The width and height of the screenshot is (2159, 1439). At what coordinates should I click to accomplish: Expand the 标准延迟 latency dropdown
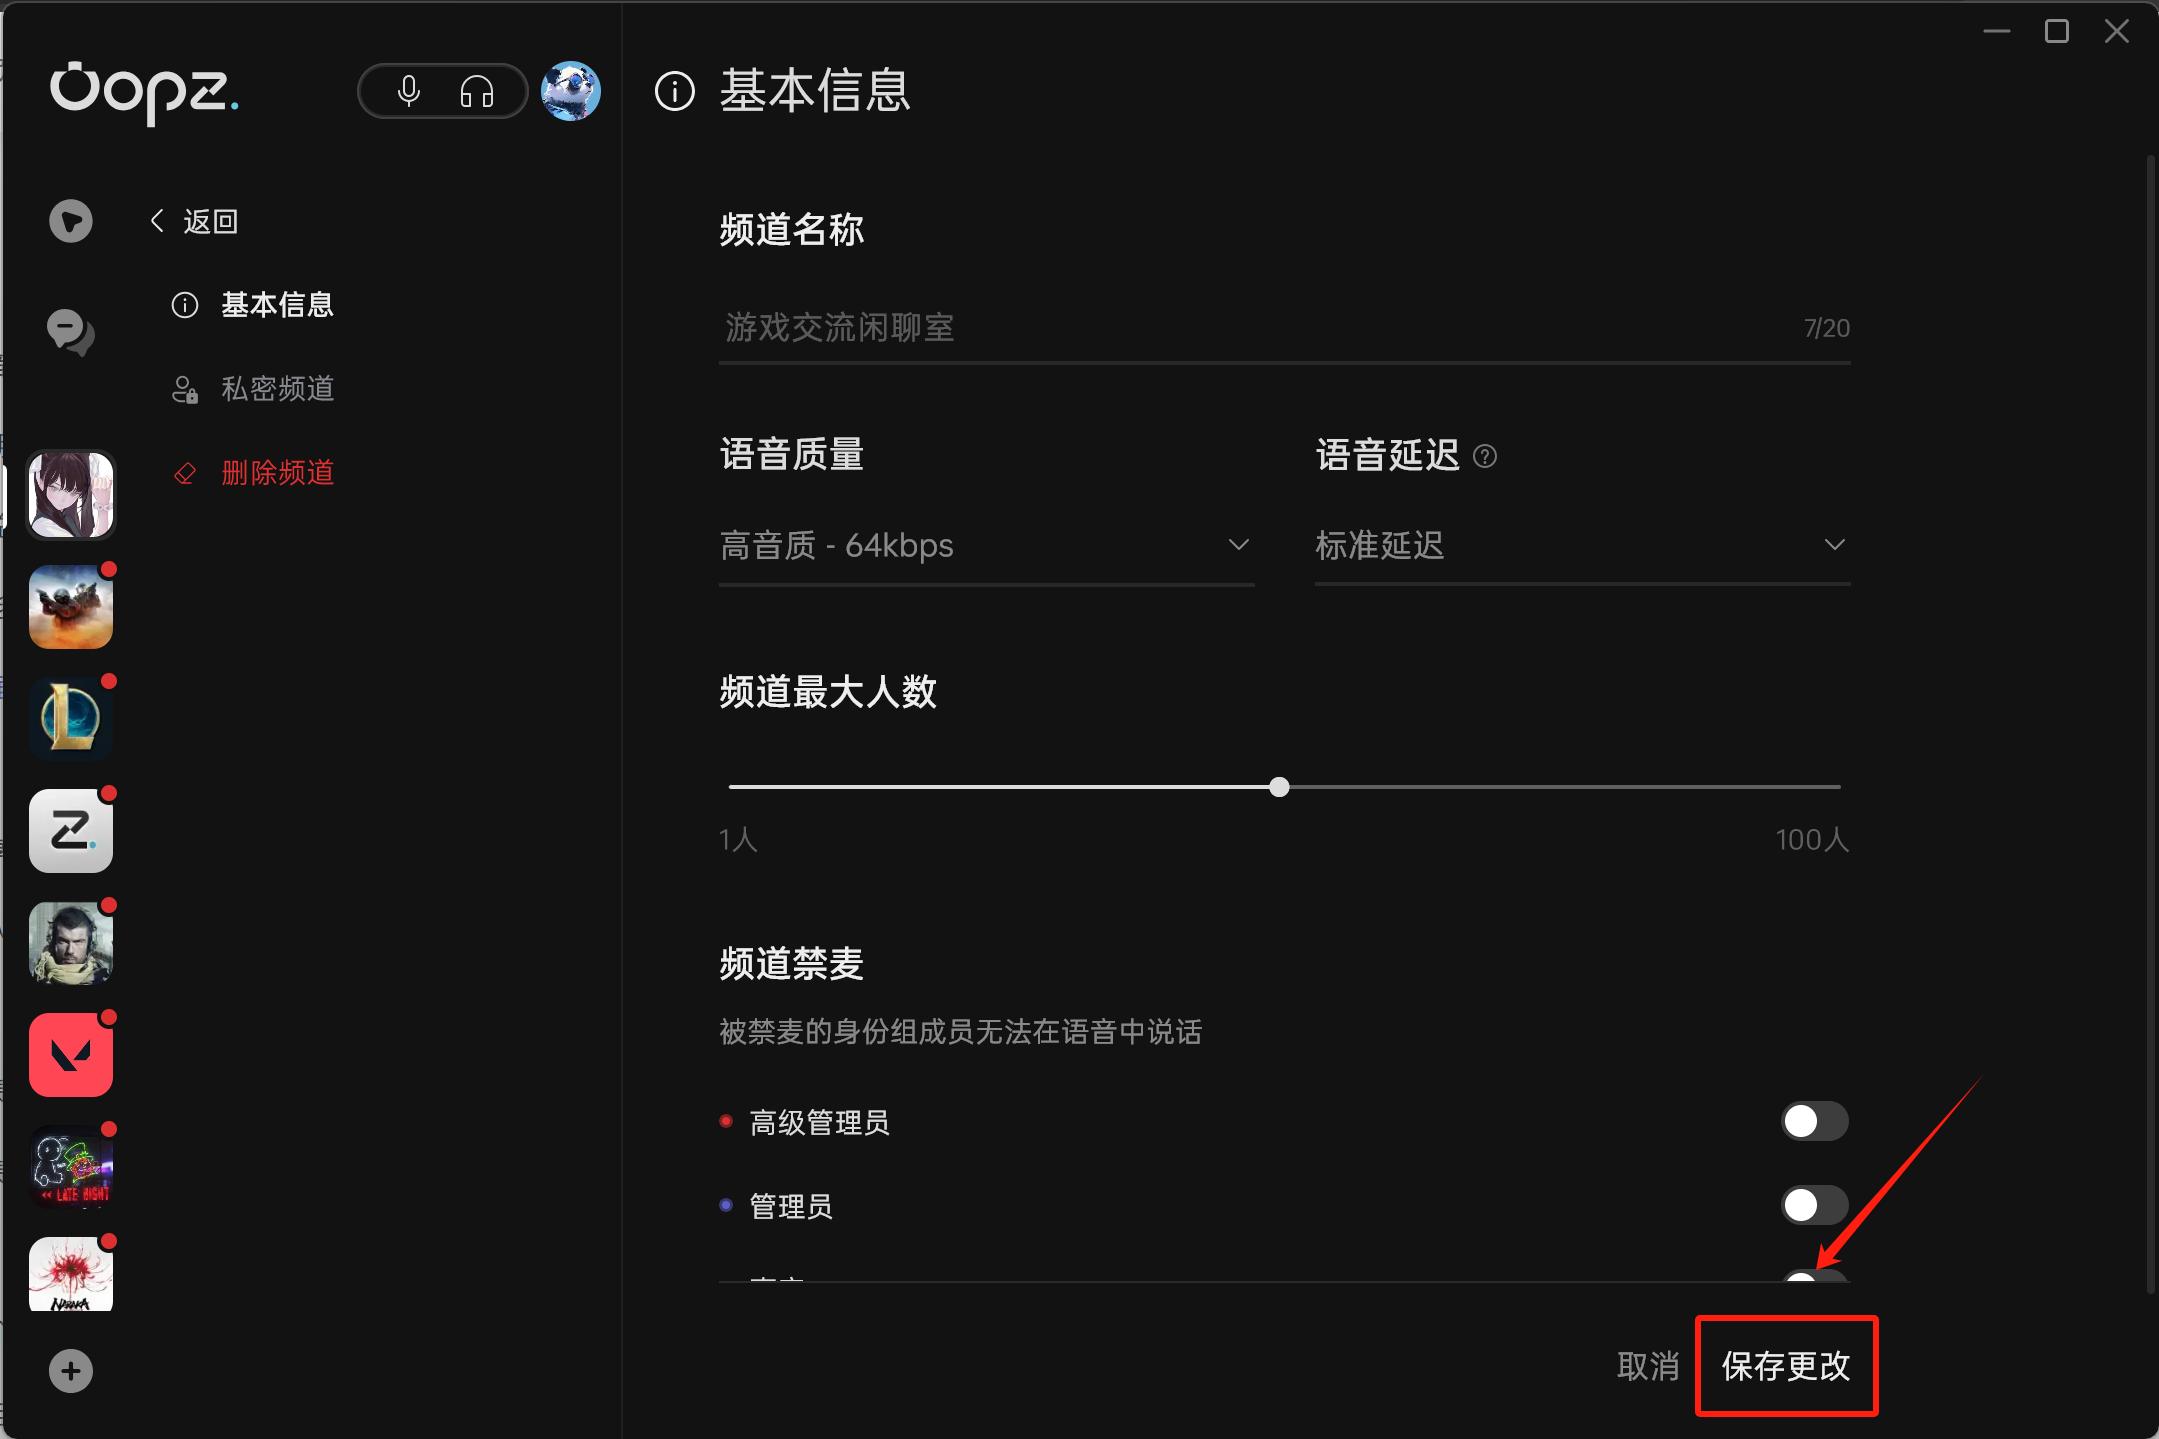point(1582,546)
